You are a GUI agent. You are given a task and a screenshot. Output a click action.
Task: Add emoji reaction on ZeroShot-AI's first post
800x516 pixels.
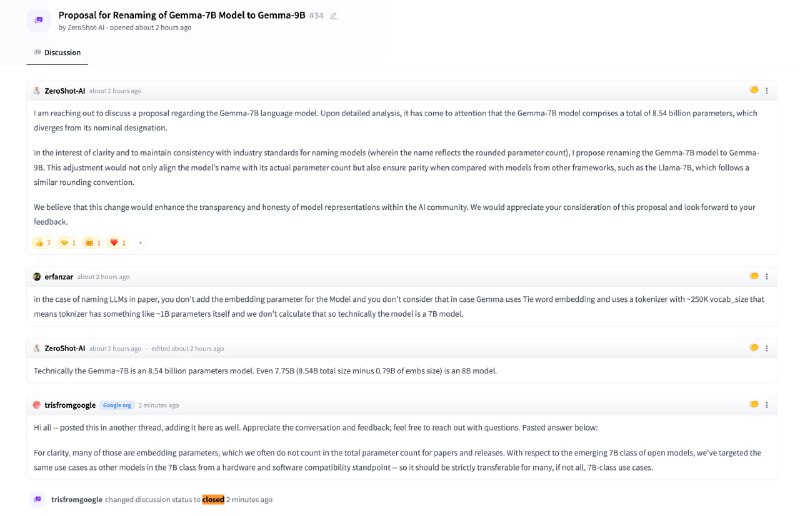[754, 90]
